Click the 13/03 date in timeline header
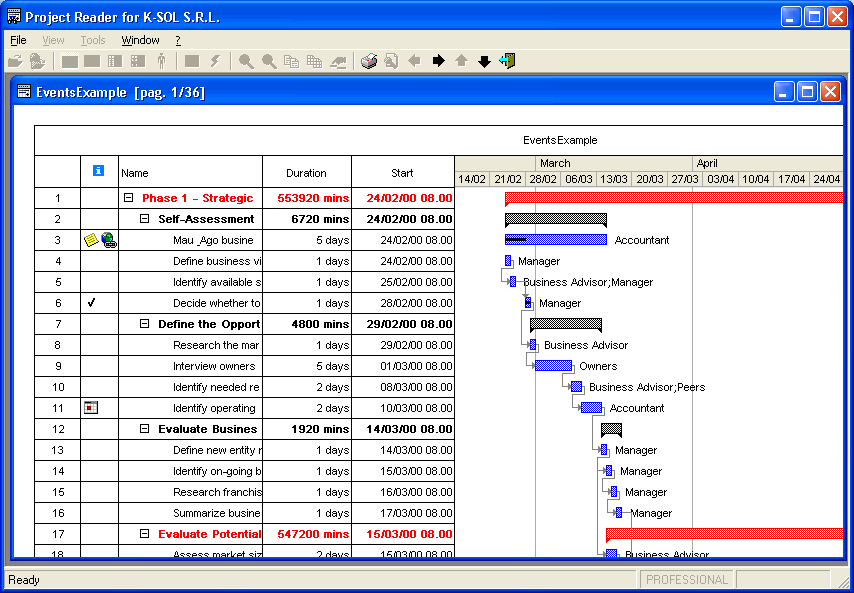 pos(614,179)
